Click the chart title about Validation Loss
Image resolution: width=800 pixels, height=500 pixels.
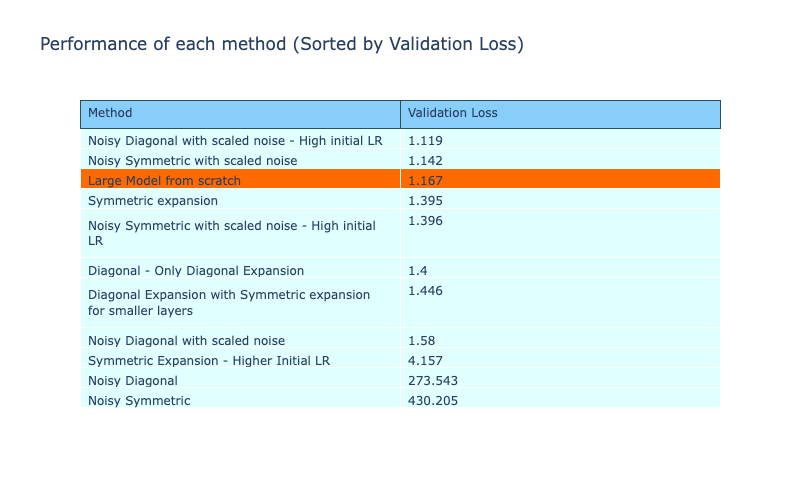(x=281, y=44)
